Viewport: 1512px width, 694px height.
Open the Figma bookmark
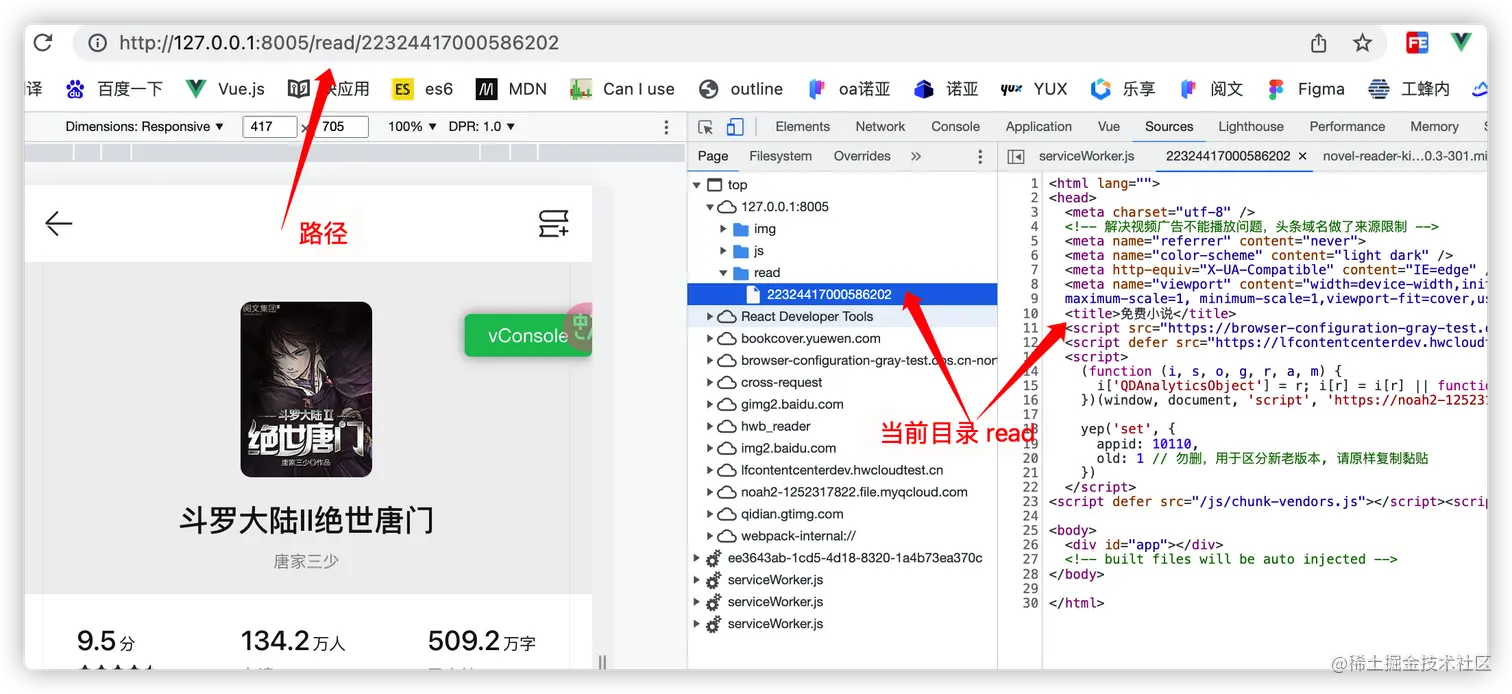click(1305, 89)
